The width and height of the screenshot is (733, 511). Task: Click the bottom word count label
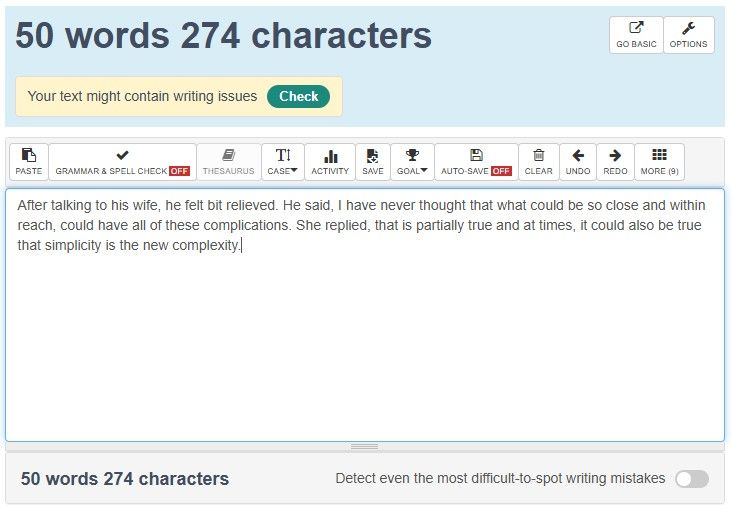[x=125, y=479]
